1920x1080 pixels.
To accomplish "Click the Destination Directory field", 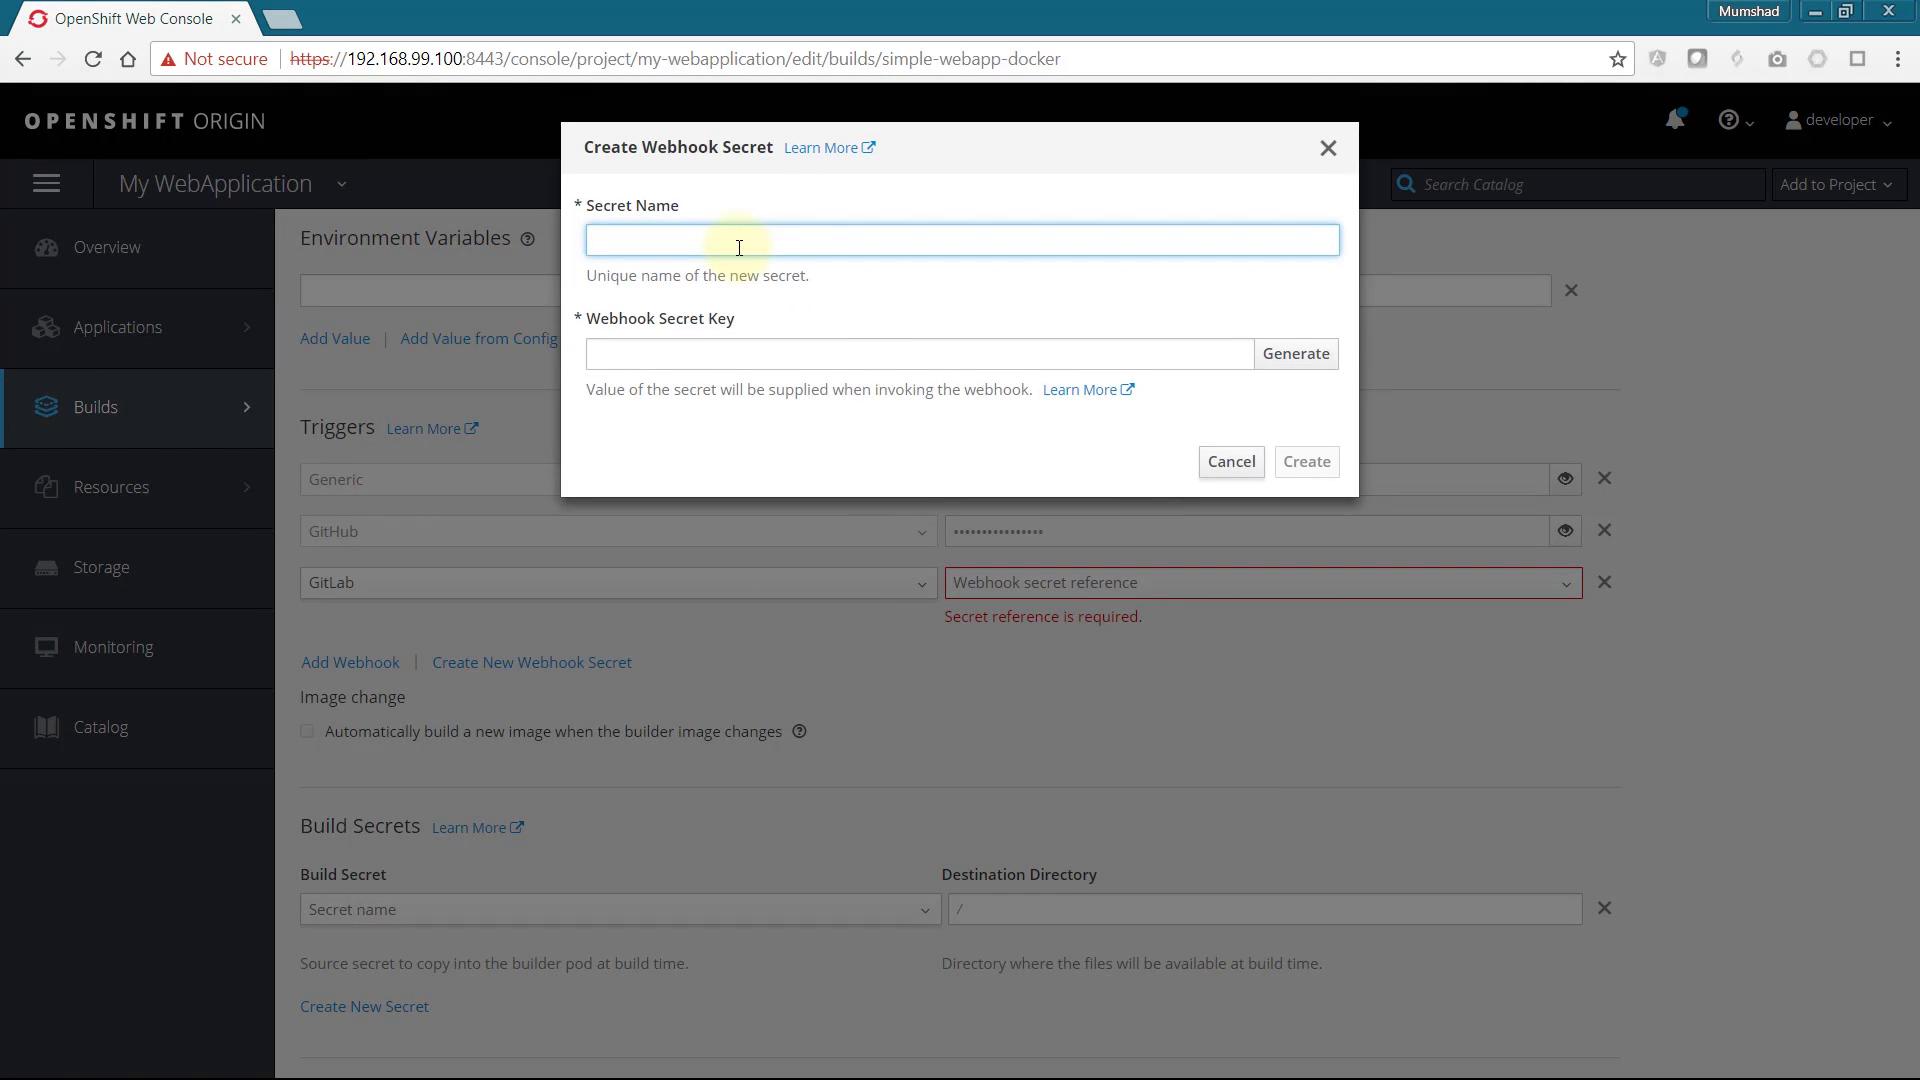I will click(x=1265, y=910).
